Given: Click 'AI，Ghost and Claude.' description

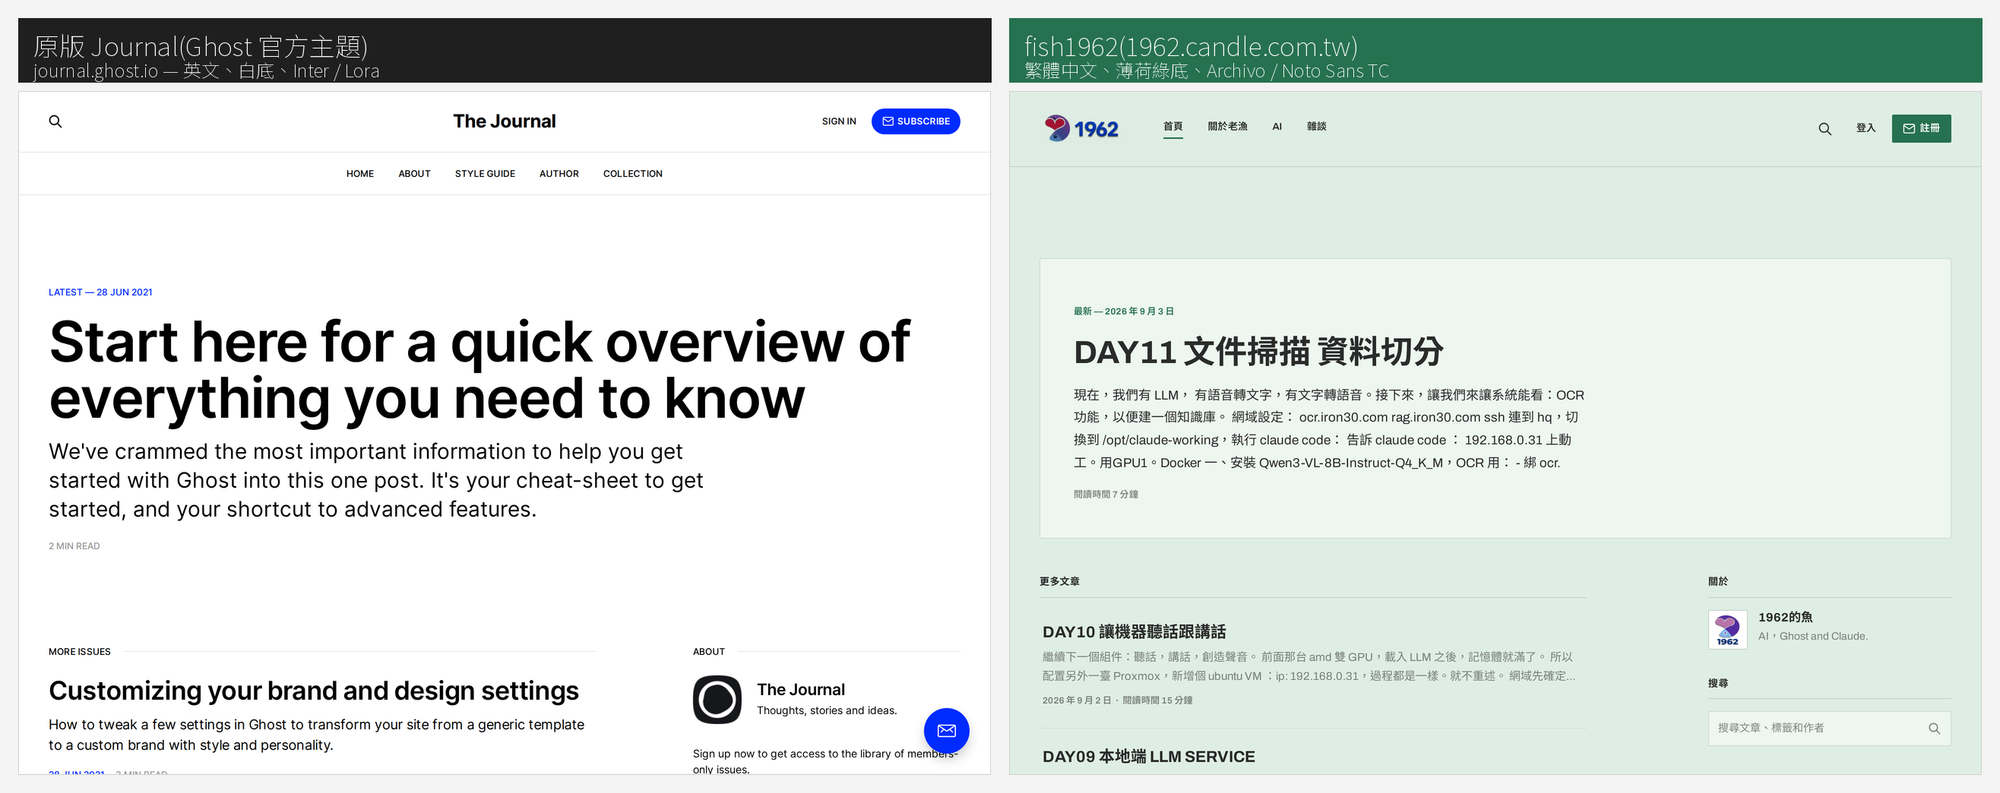Looking at the screenshot, I should click(1813, 636).
